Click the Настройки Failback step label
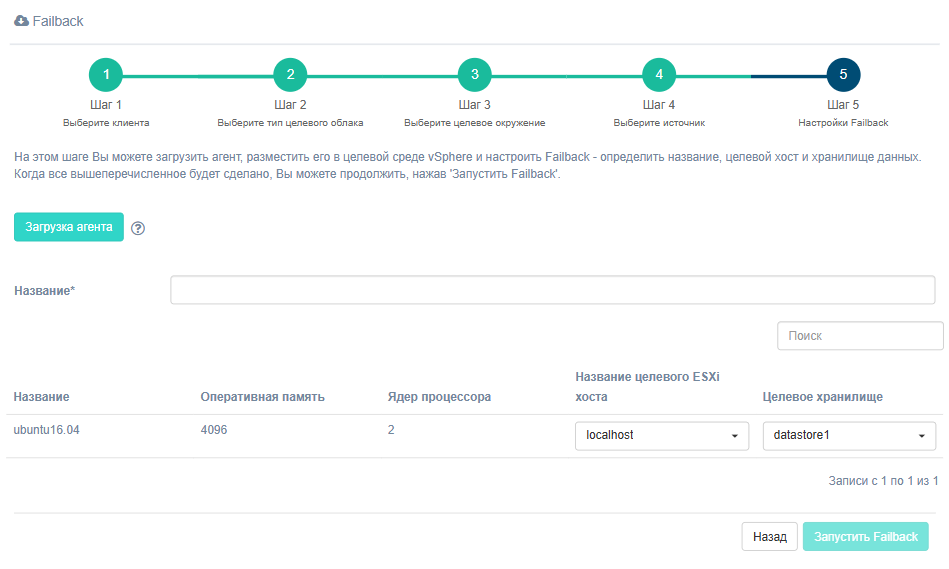This screenshot has height=569, width=949. (x=843, y=123)
